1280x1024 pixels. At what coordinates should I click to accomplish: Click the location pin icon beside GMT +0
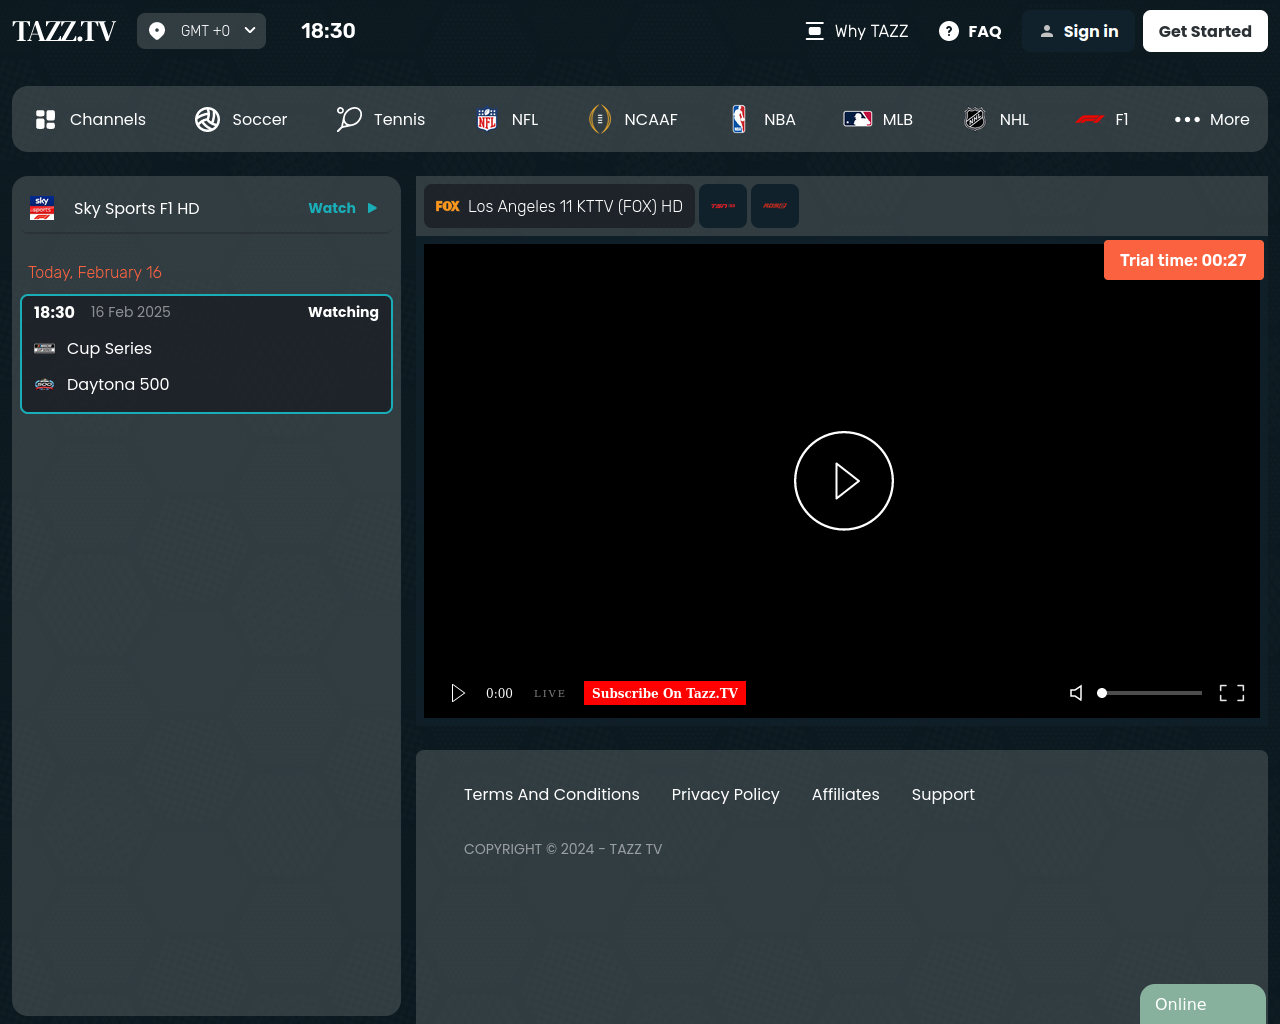point(157,31)
